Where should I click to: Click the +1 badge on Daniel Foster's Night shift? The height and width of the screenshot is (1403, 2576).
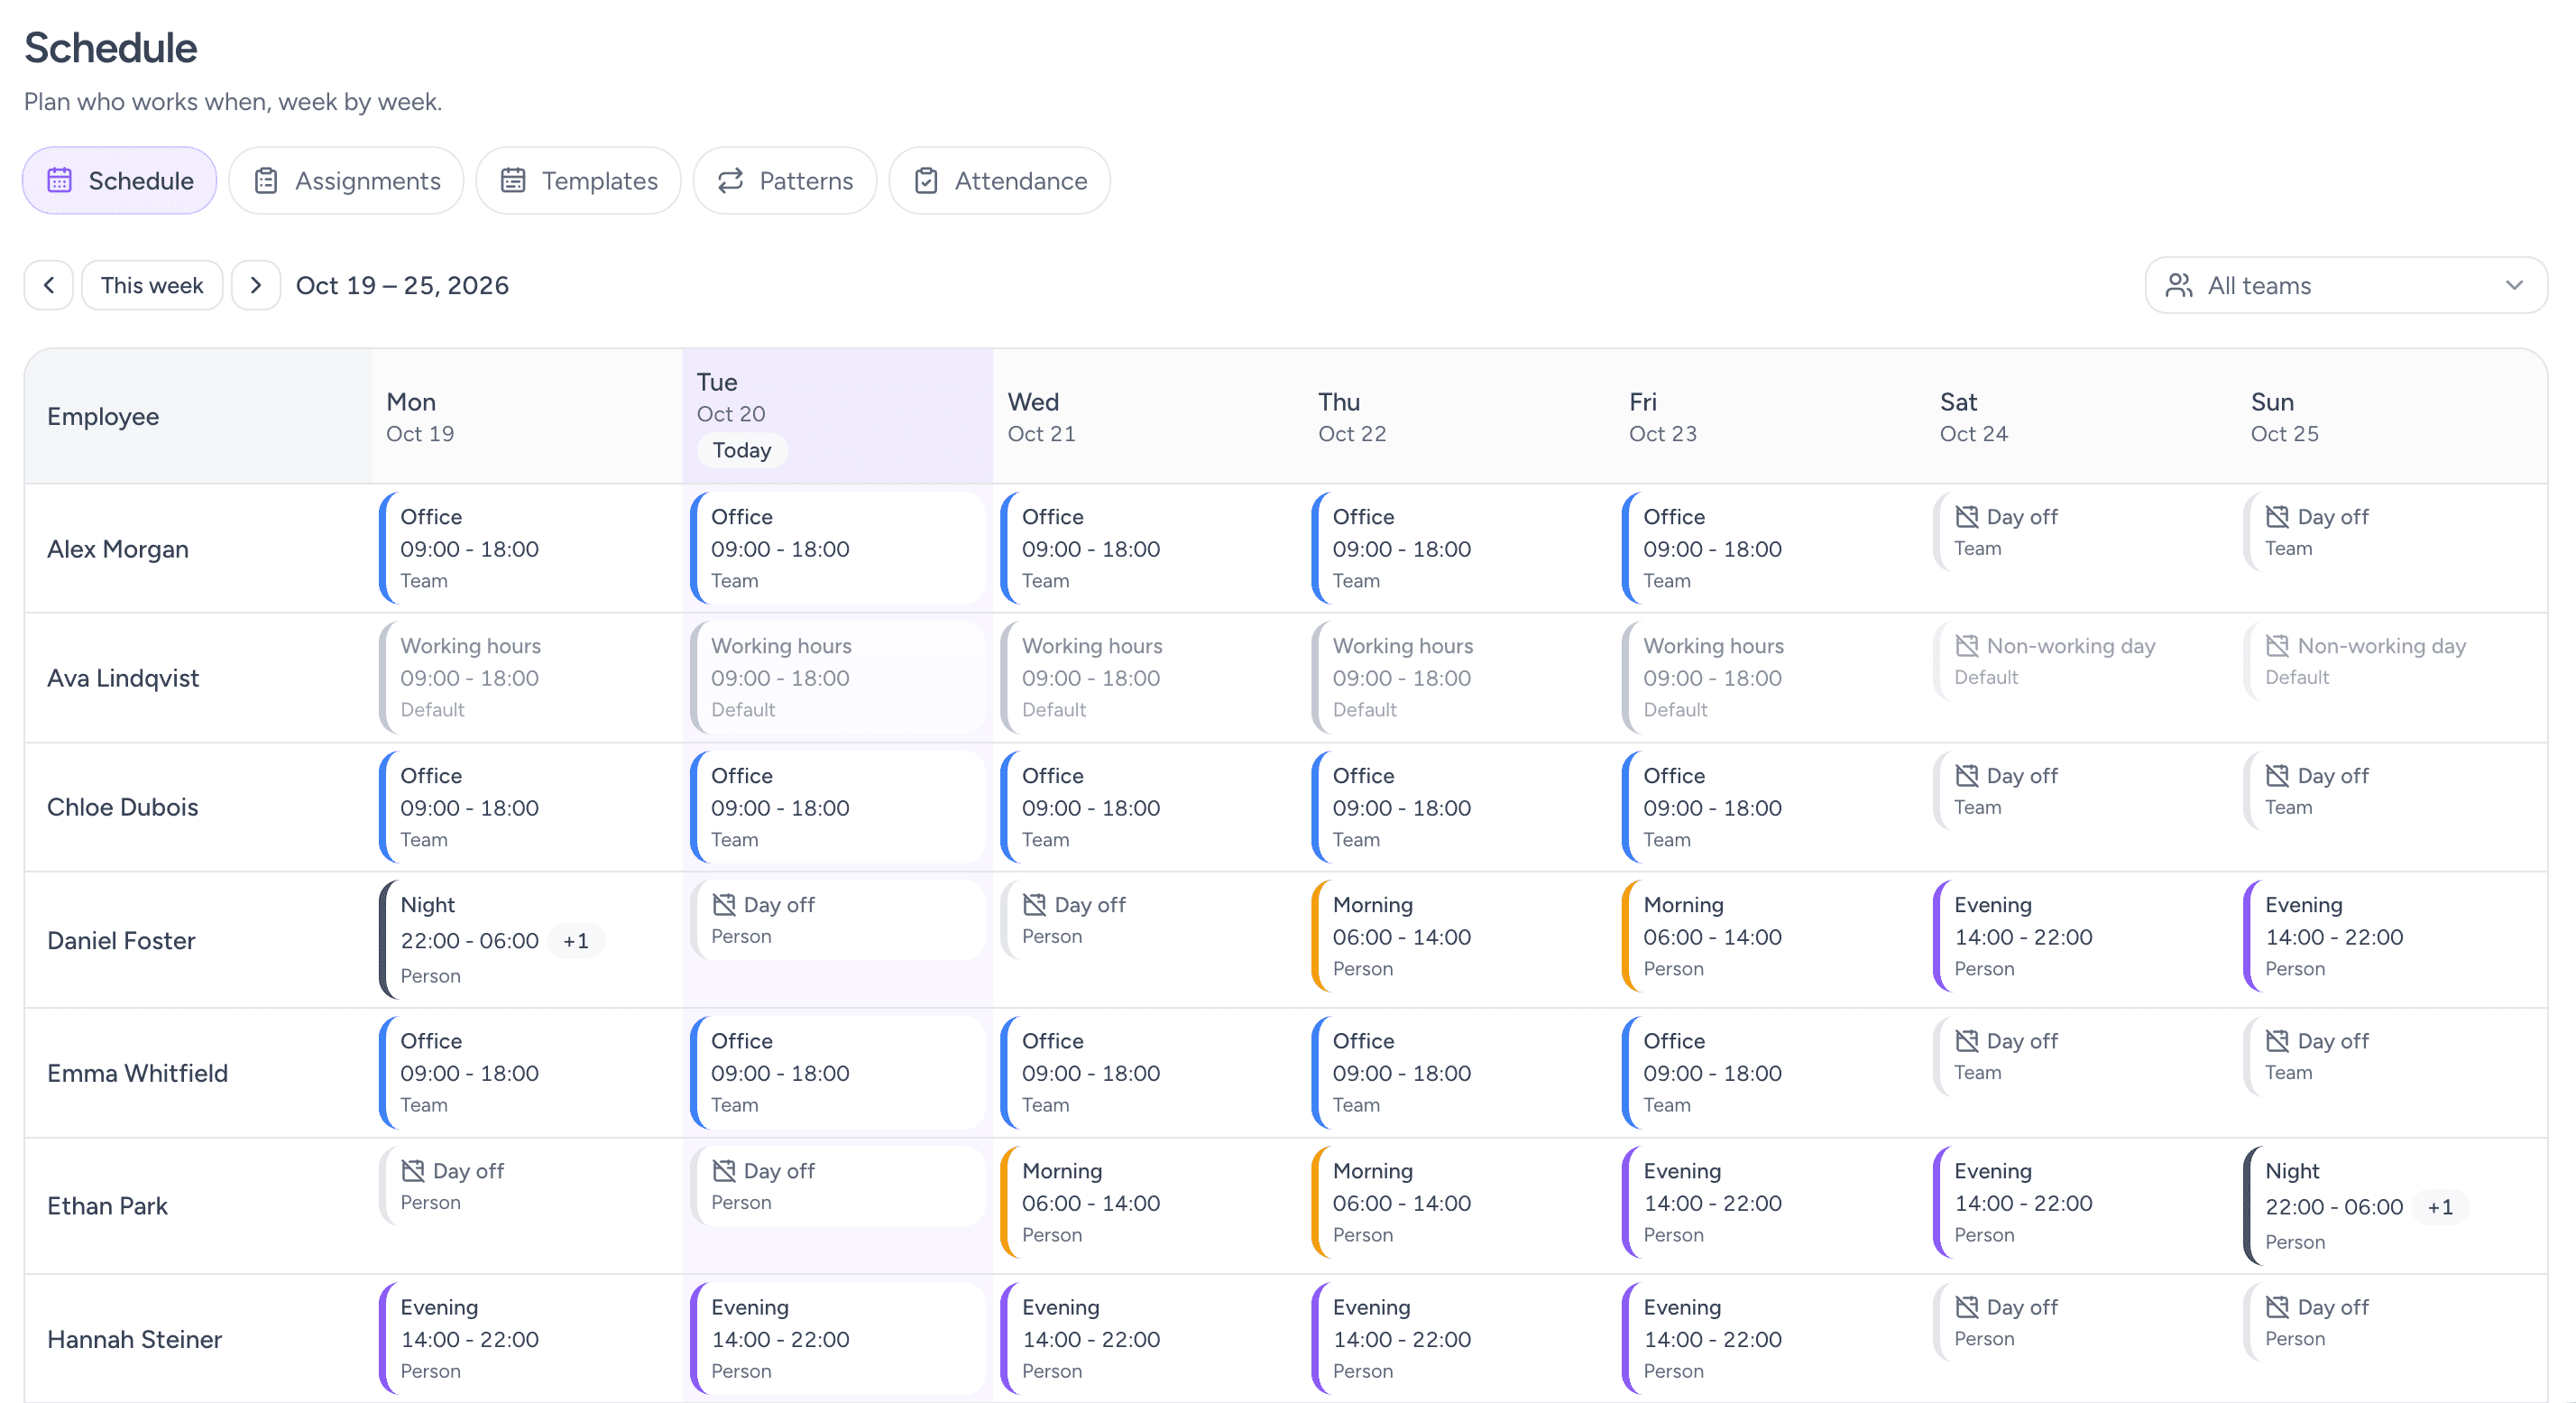tap(576, 941)
